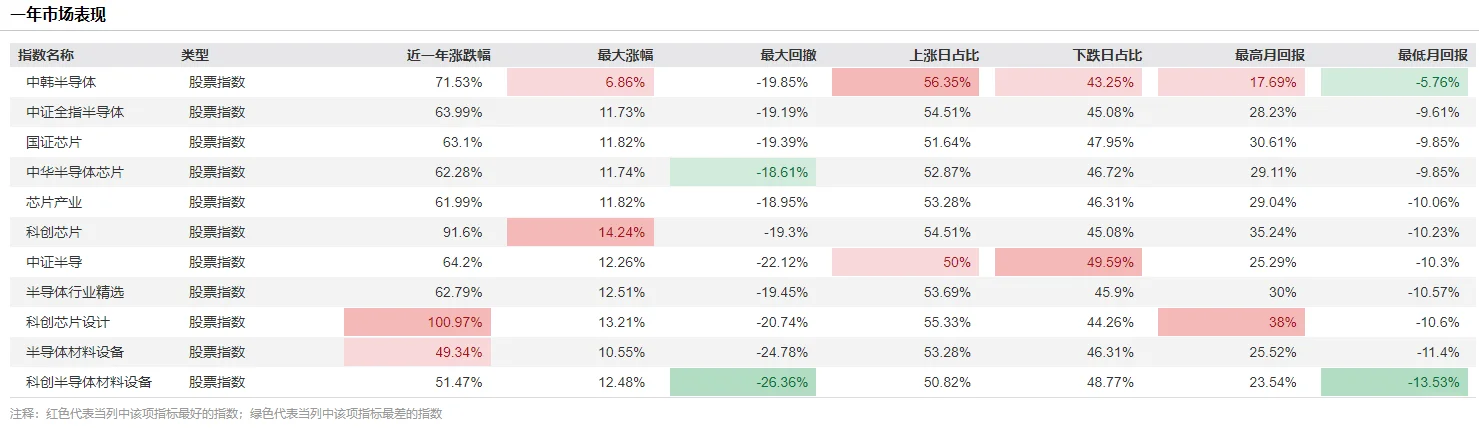Click the highlighted 38% highest monthly return

click(x=1231, y=323)
